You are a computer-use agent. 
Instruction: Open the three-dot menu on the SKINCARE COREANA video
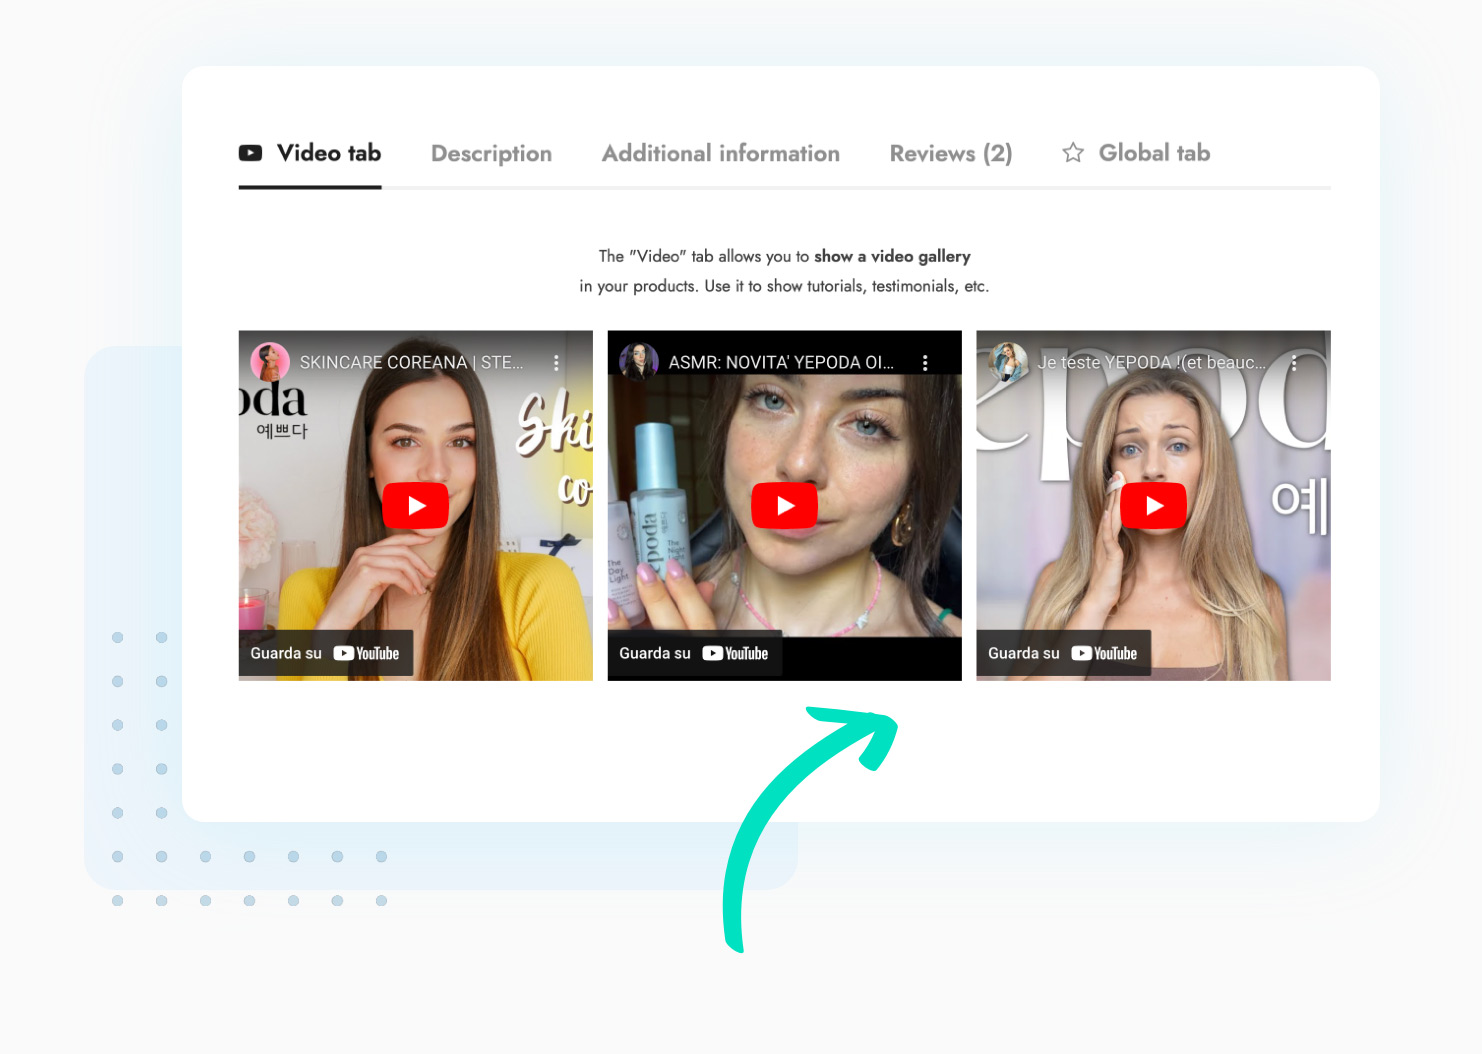click(557, 363)
